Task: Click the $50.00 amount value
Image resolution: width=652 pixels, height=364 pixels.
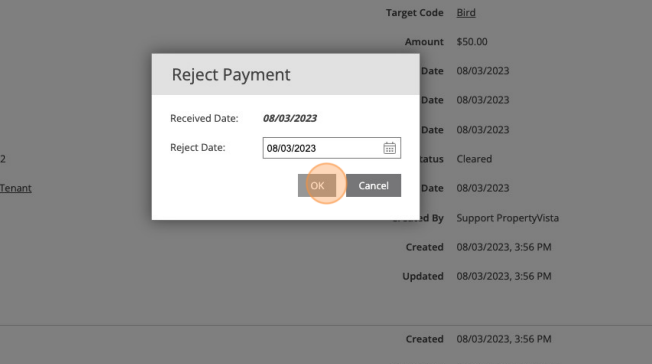Action: pos(472,42)
